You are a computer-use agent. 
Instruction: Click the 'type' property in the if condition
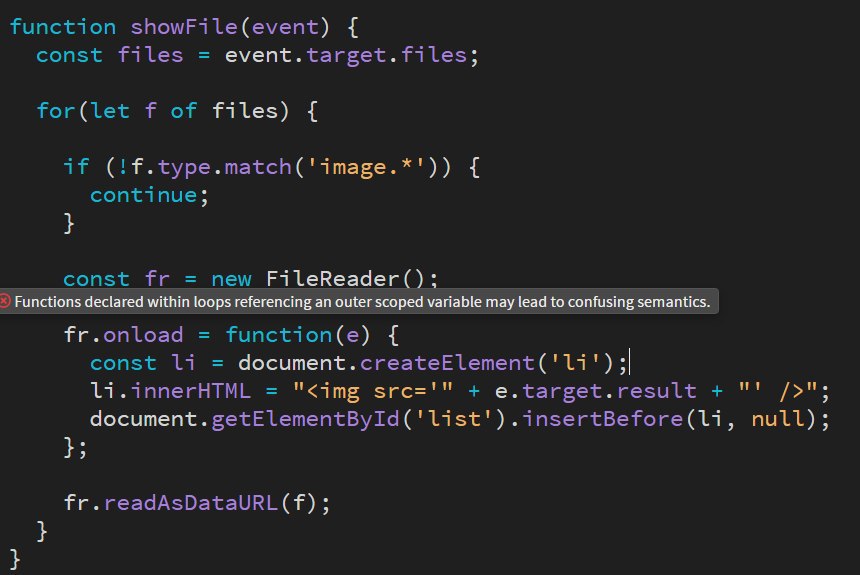pyautogui.click(x=184, y=167)
